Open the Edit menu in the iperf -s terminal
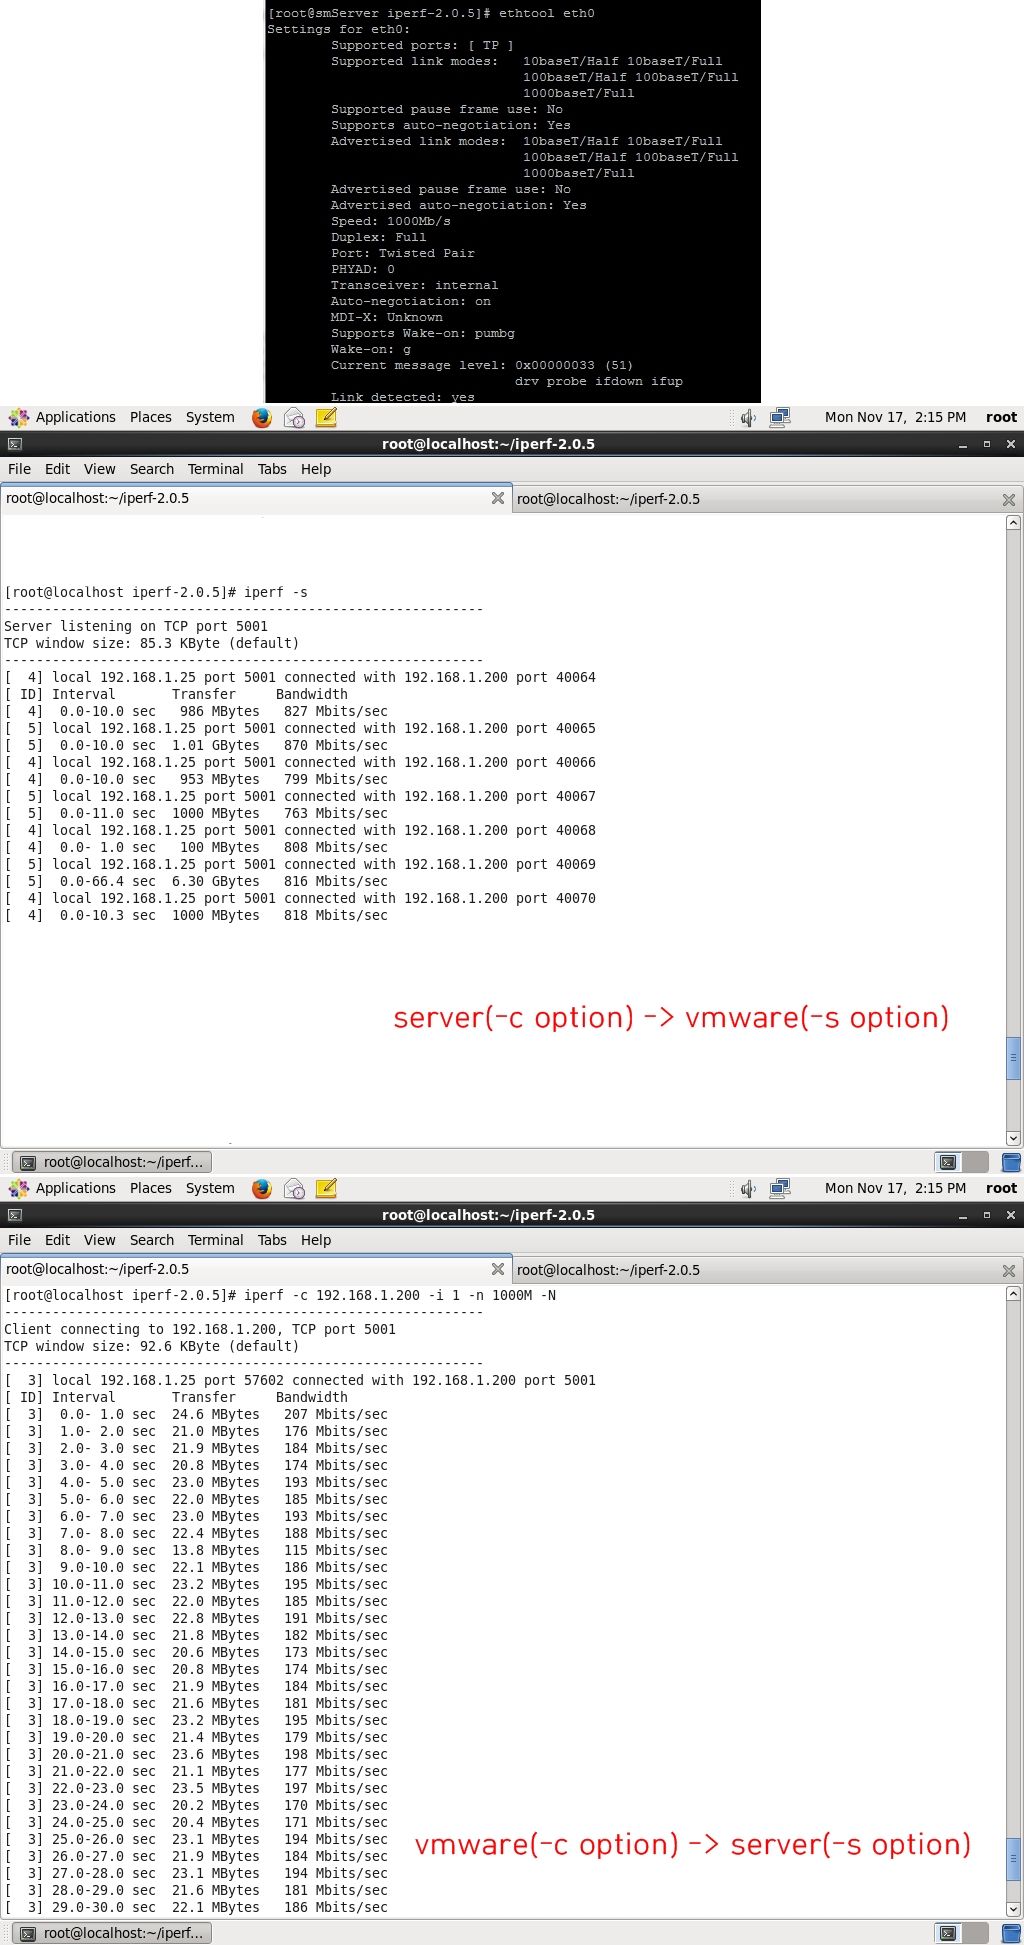The image size is (1024, 1945). point(58,469)
